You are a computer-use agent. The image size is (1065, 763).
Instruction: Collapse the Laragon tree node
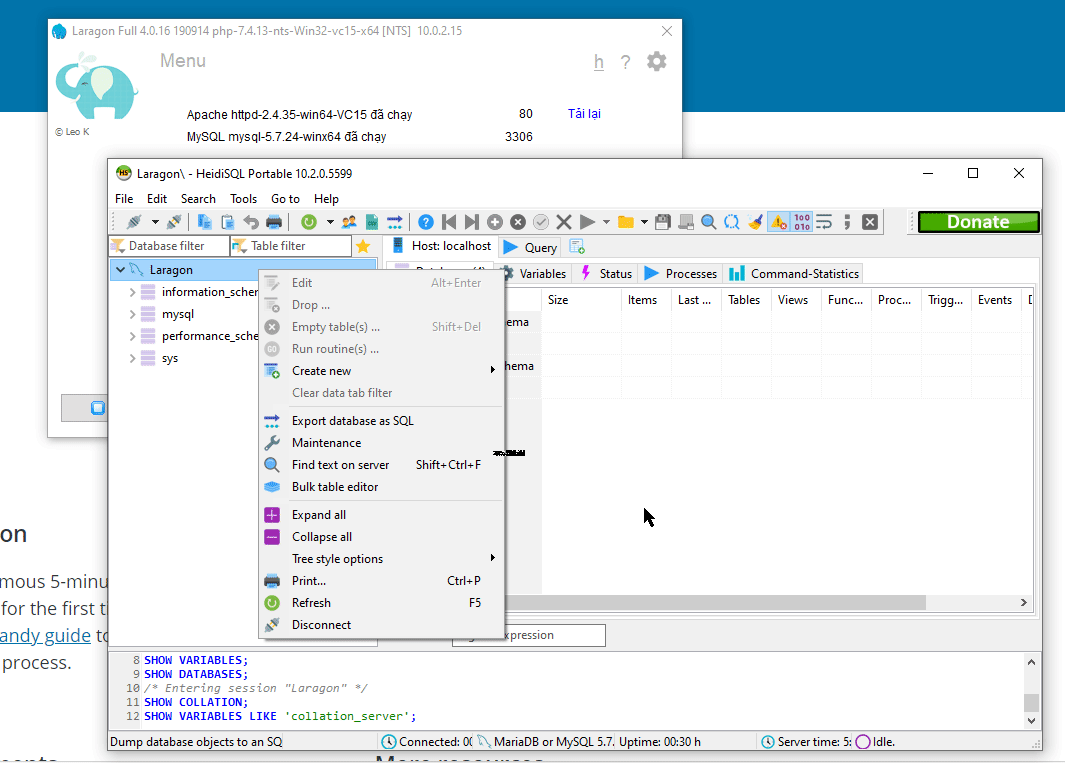pos(120,270)
